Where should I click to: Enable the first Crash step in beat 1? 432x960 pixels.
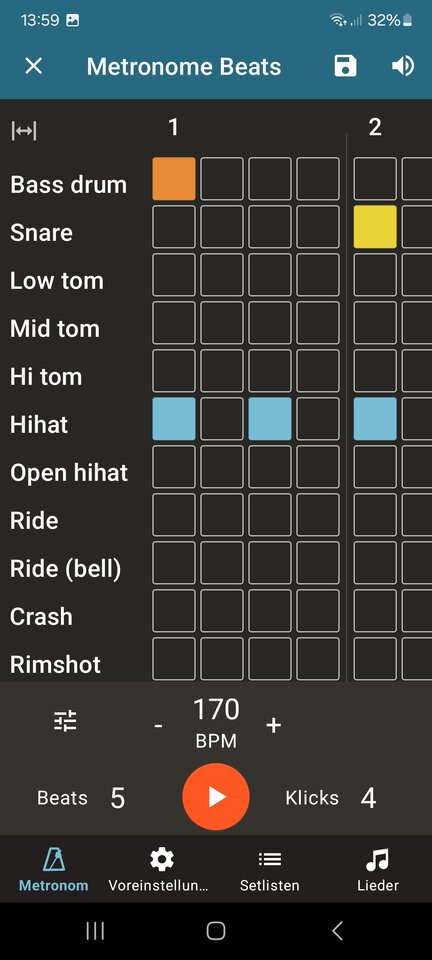click(174, 610)
